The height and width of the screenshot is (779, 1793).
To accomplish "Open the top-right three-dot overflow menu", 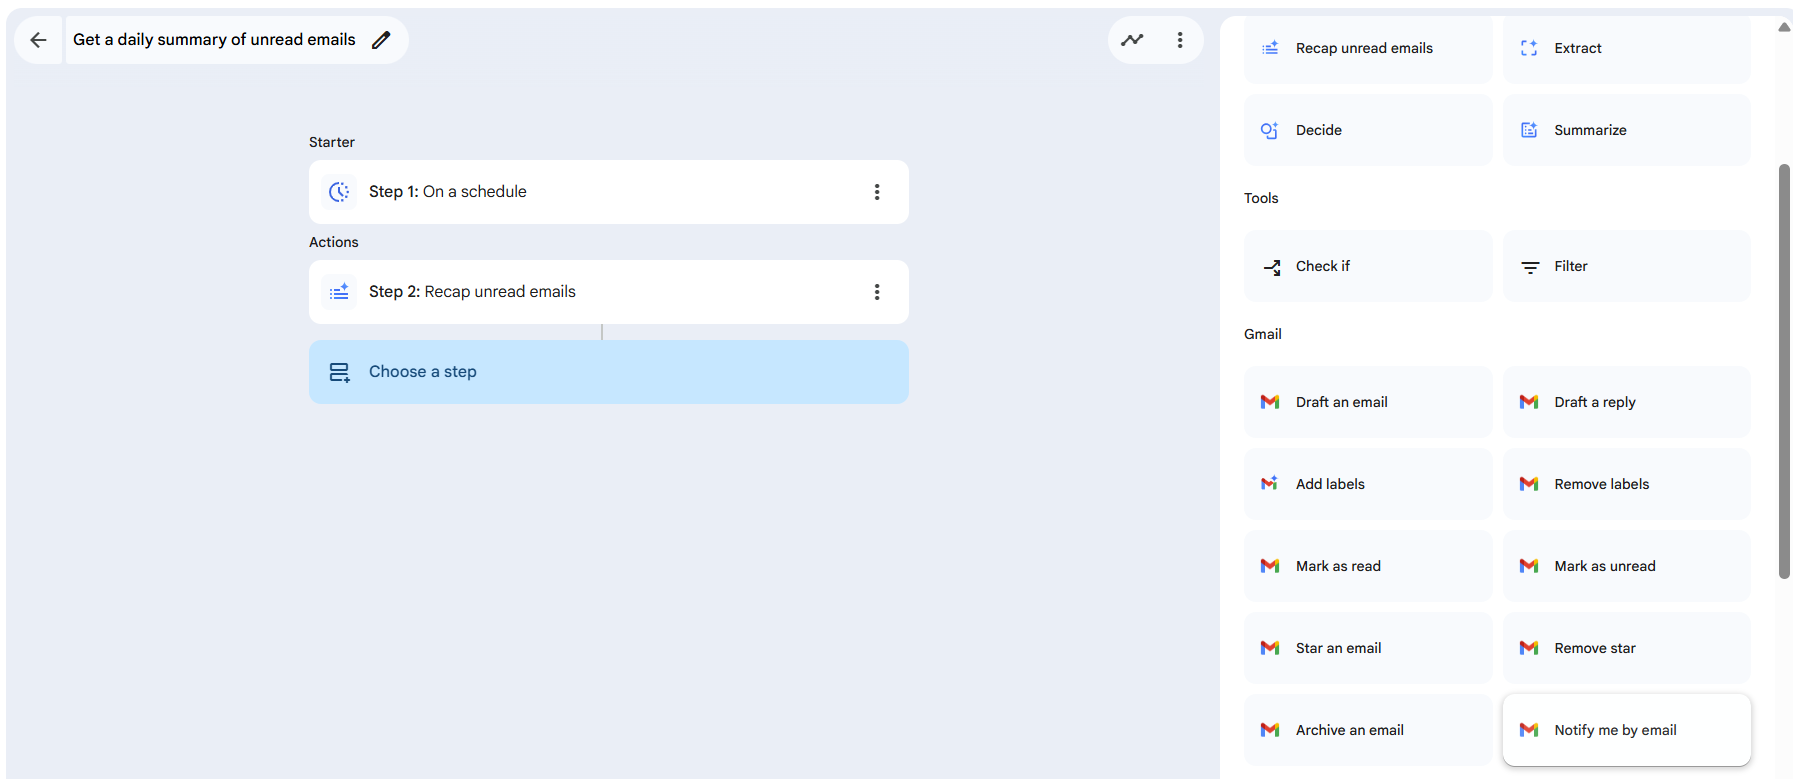I will 1180,40.
